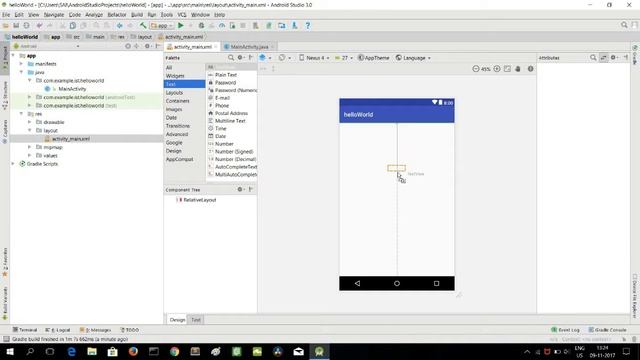Open the app run configuration dropdown
Image resolution: width=640 pixels, height=360 pixels.
pos(162,25)
